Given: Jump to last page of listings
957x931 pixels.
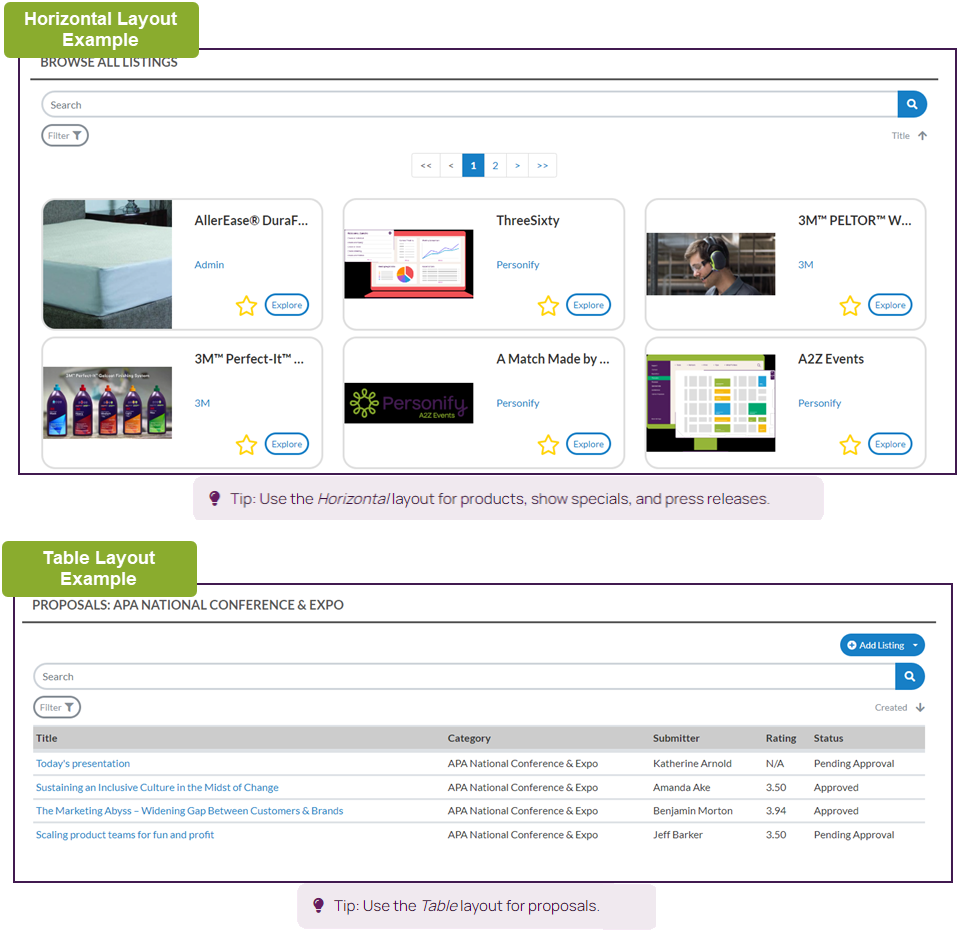Looking at the screenshot, I should (542, 165).
